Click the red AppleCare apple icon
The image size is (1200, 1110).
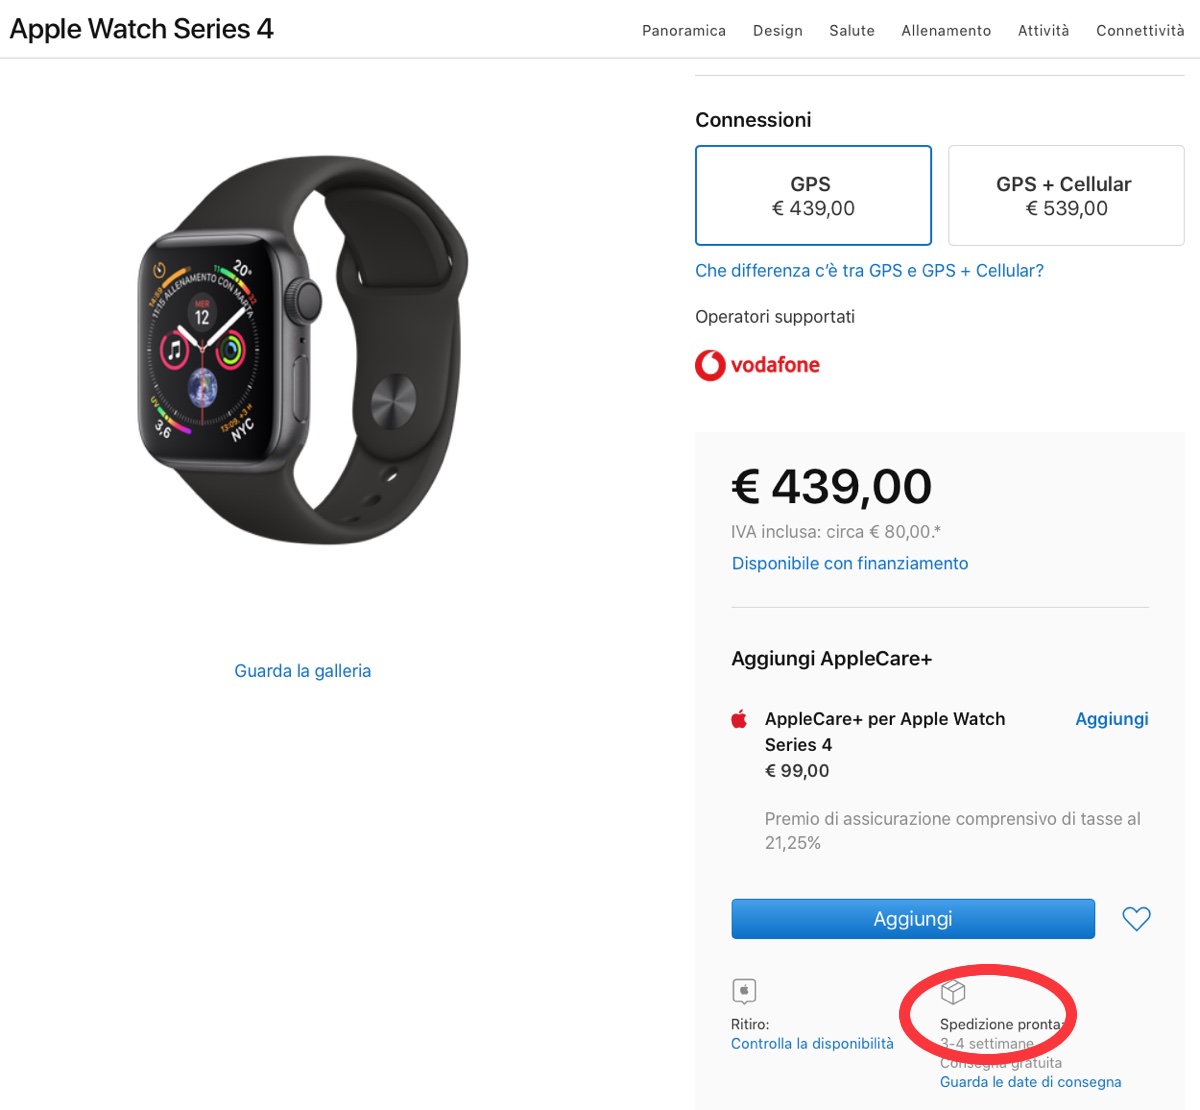point(739,719)
